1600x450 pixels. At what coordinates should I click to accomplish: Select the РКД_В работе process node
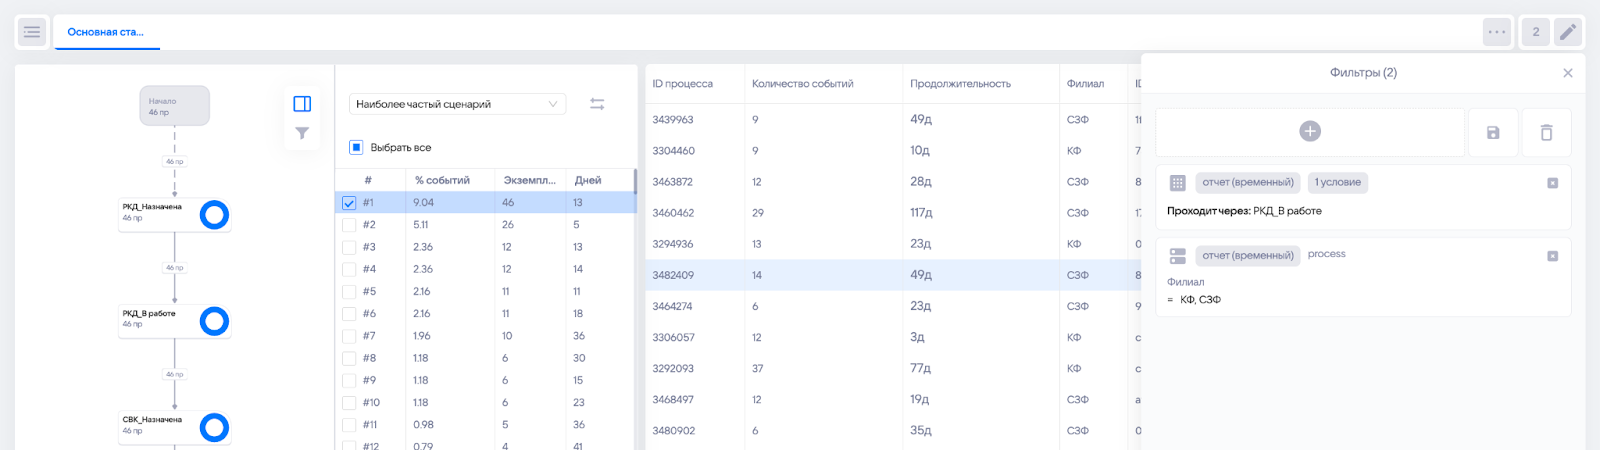point(175,320)
